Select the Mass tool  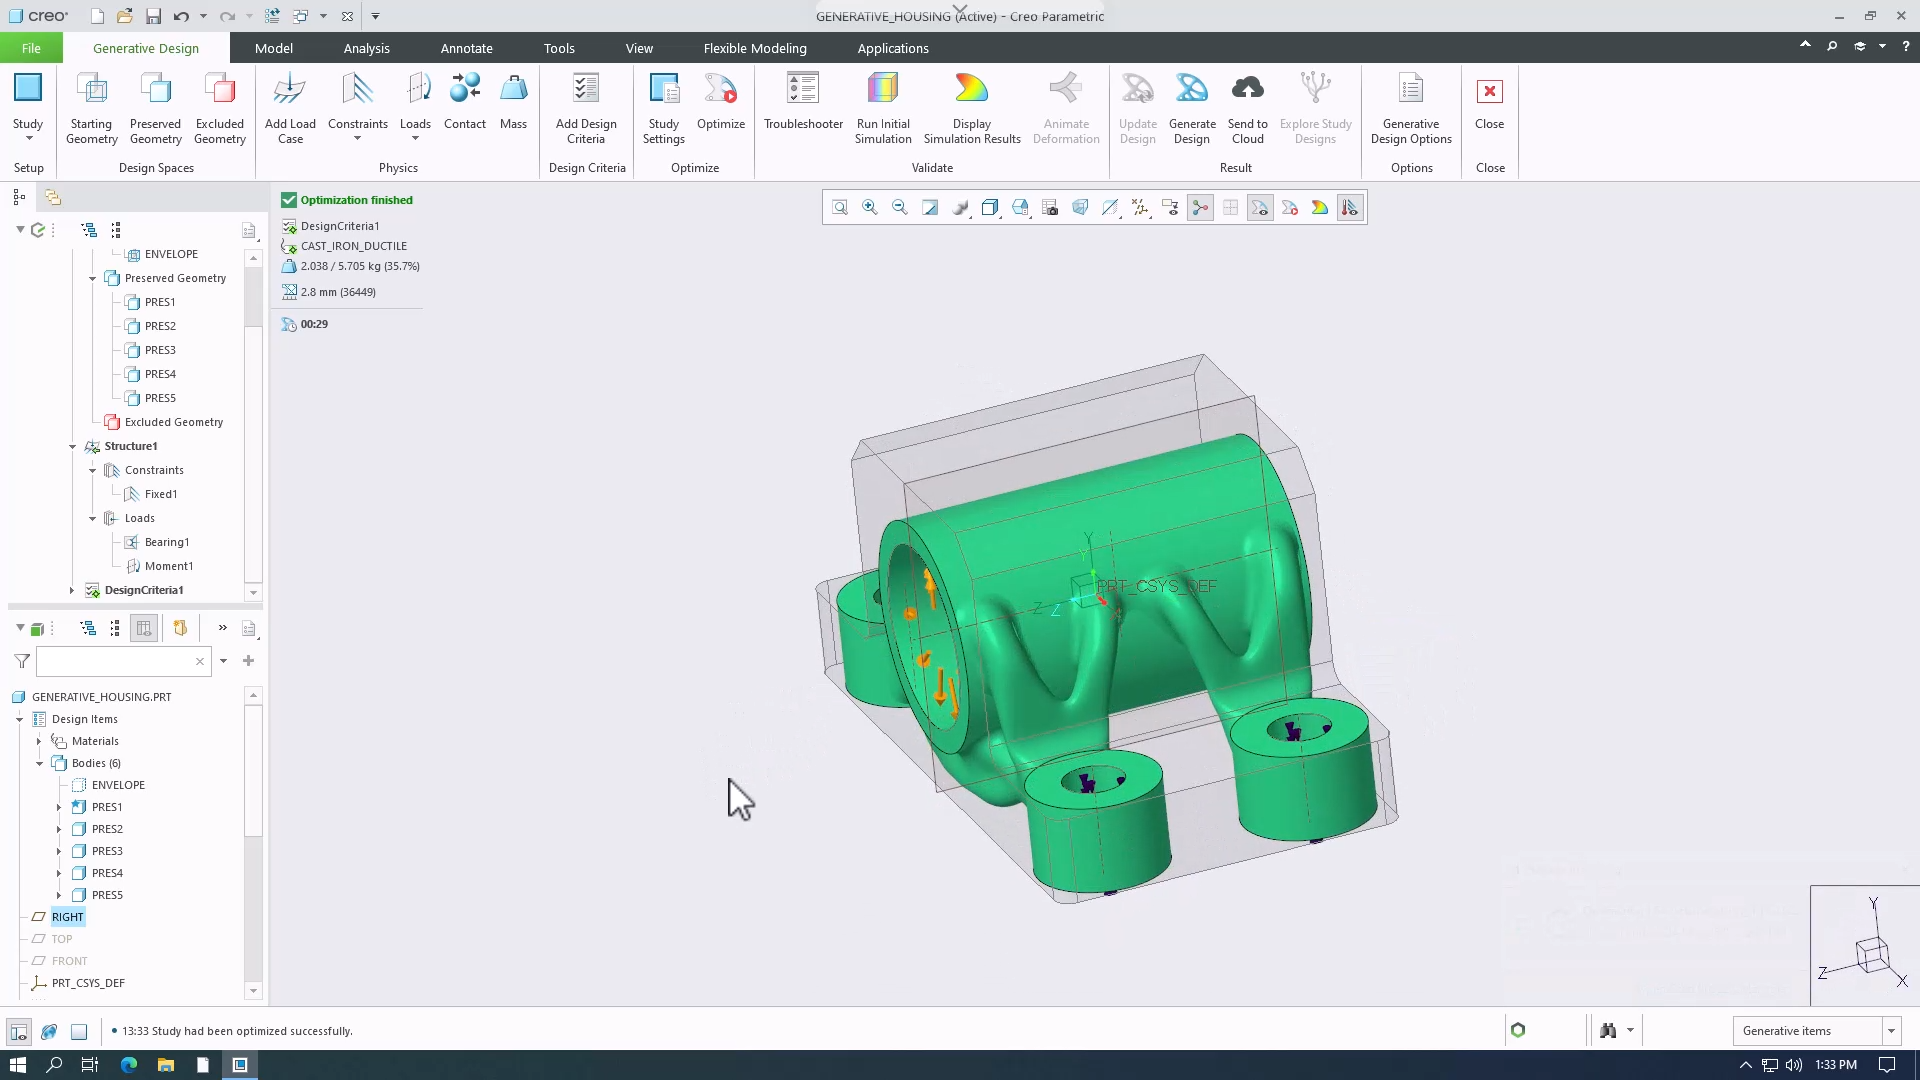point(513,102)
